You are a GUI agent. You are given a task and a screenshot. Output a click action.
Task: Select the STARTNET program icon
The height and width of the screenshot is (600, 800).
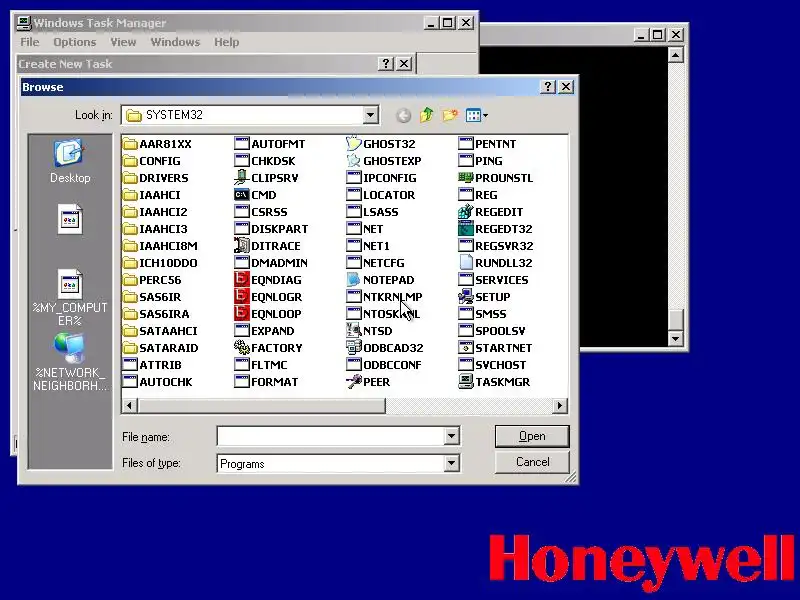(465, 347)
